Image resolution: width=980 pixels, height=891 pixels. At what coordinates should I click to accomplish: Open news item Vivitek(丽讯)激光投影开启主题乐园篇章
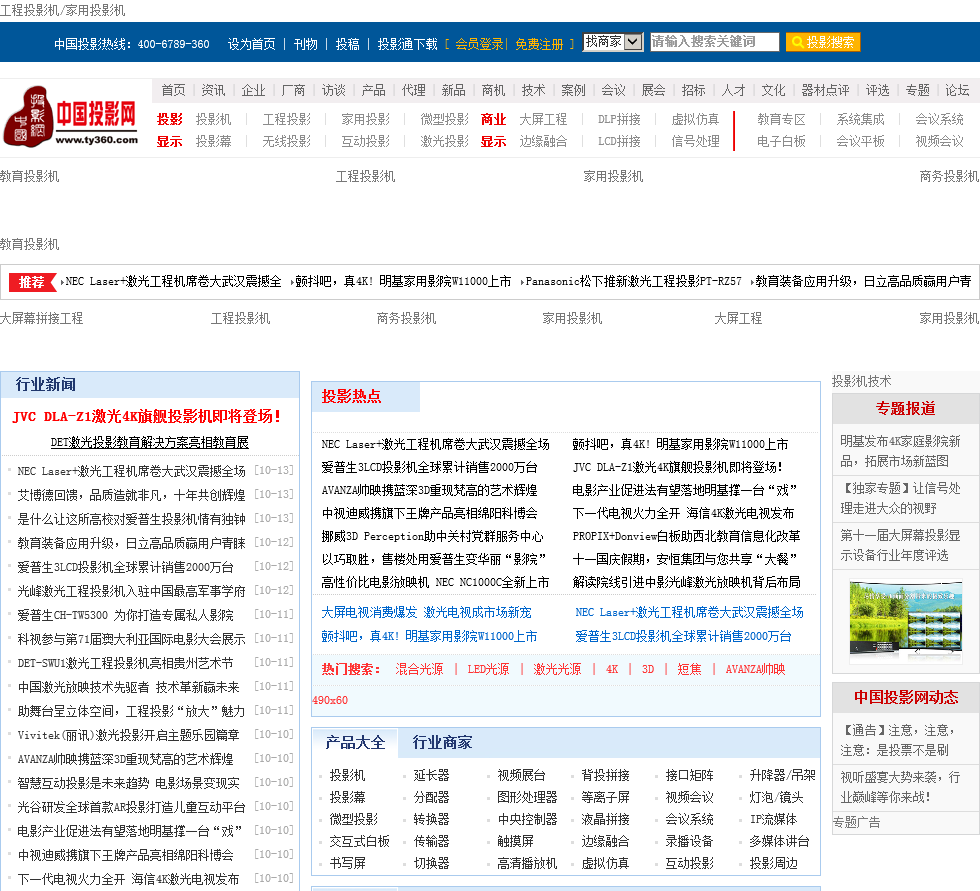128,735
